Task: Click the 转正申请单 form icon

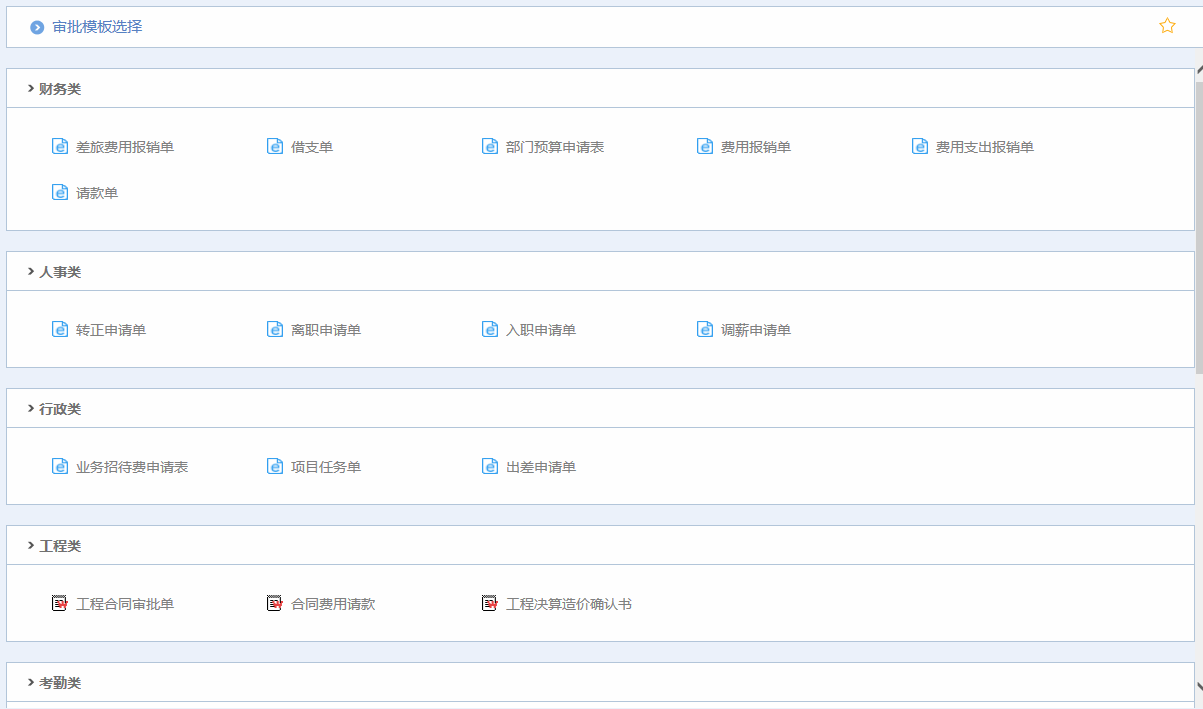Action: (x=60, y=330)
